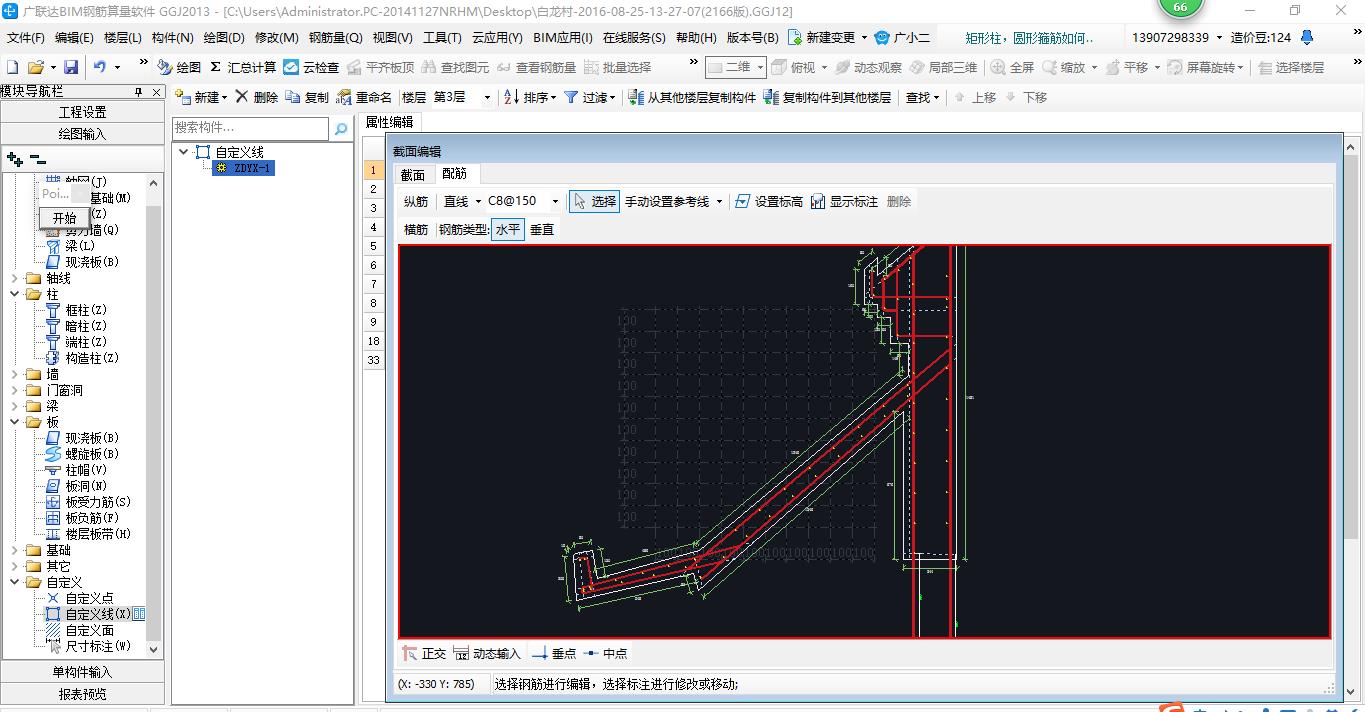This screenshot has height=712, width=1365.
Task: Click the notification bell icon
Action: [x=1306, y=38]
